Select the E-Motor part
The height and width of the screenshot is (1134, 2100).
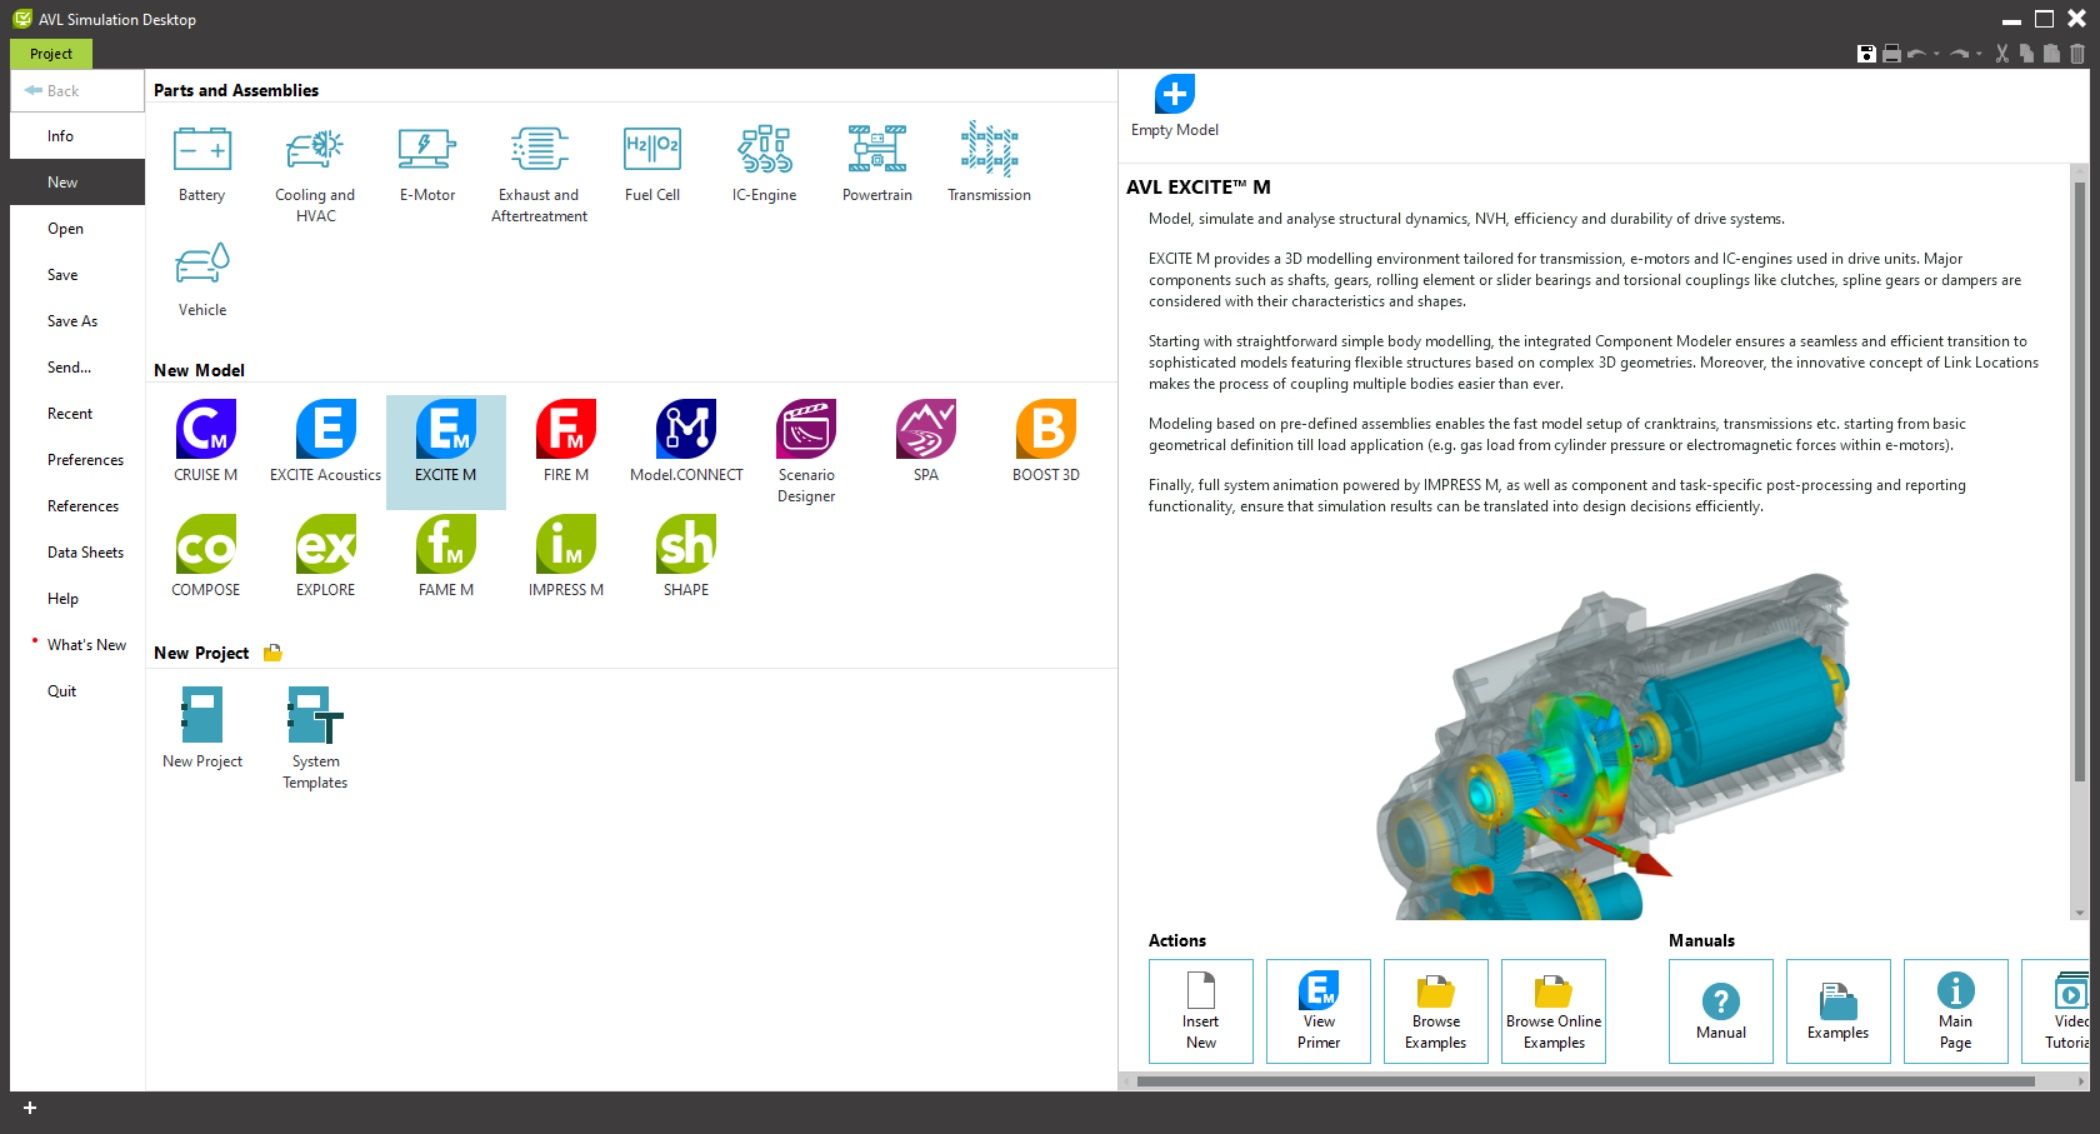427,165
